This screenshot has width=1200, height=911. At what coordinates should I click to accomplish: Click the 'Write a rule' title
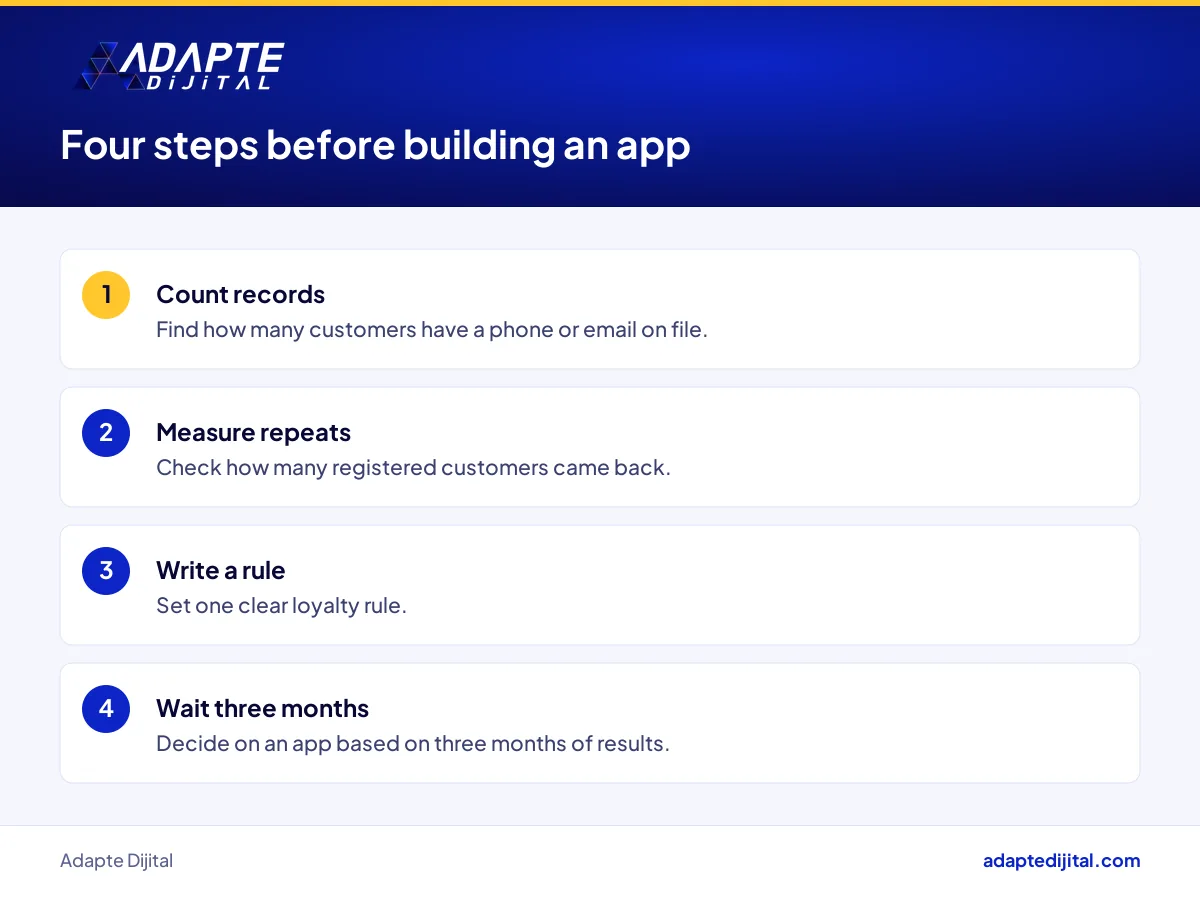(220, 570)
